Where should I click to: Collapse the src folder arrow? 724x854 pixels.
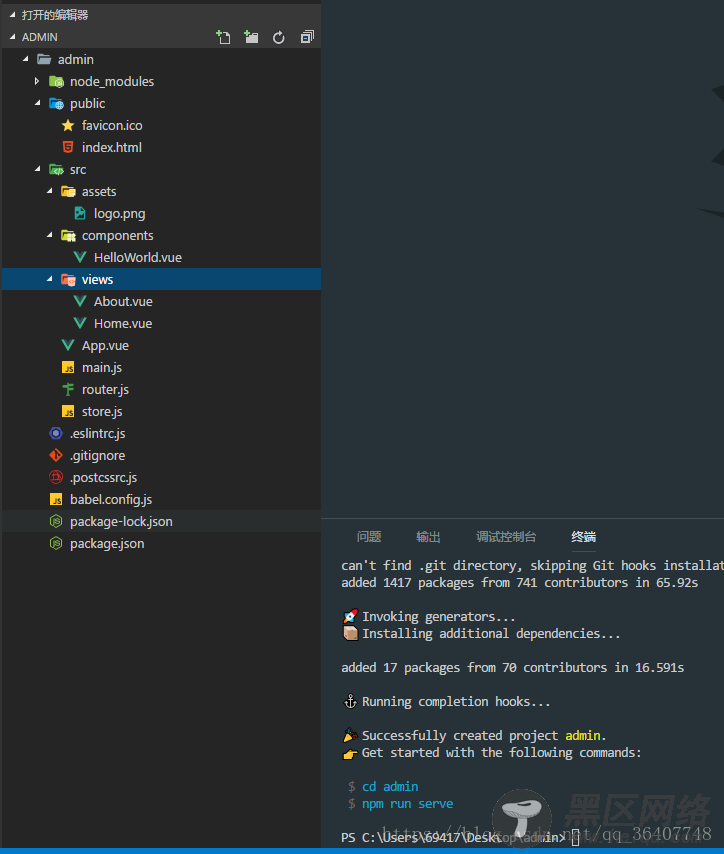tap(38, 169)
